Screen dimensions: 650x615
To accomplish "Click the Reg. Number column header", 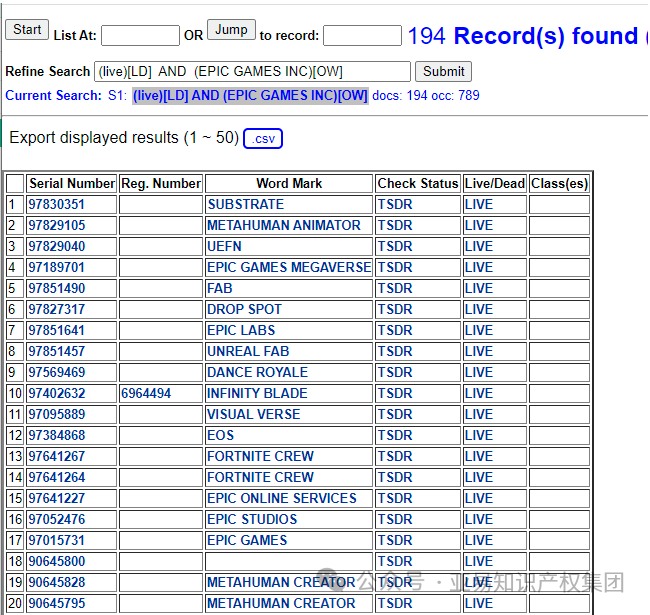I will click(x=161, y=184).
